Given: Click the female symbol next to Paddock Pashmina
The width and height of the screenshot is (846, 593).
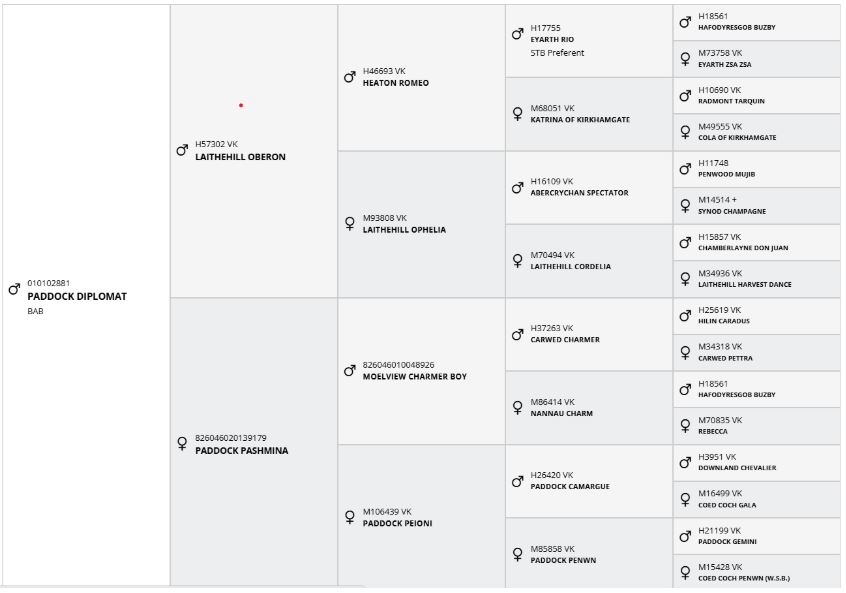Looking at the screenshot, I should coord(182,444).
